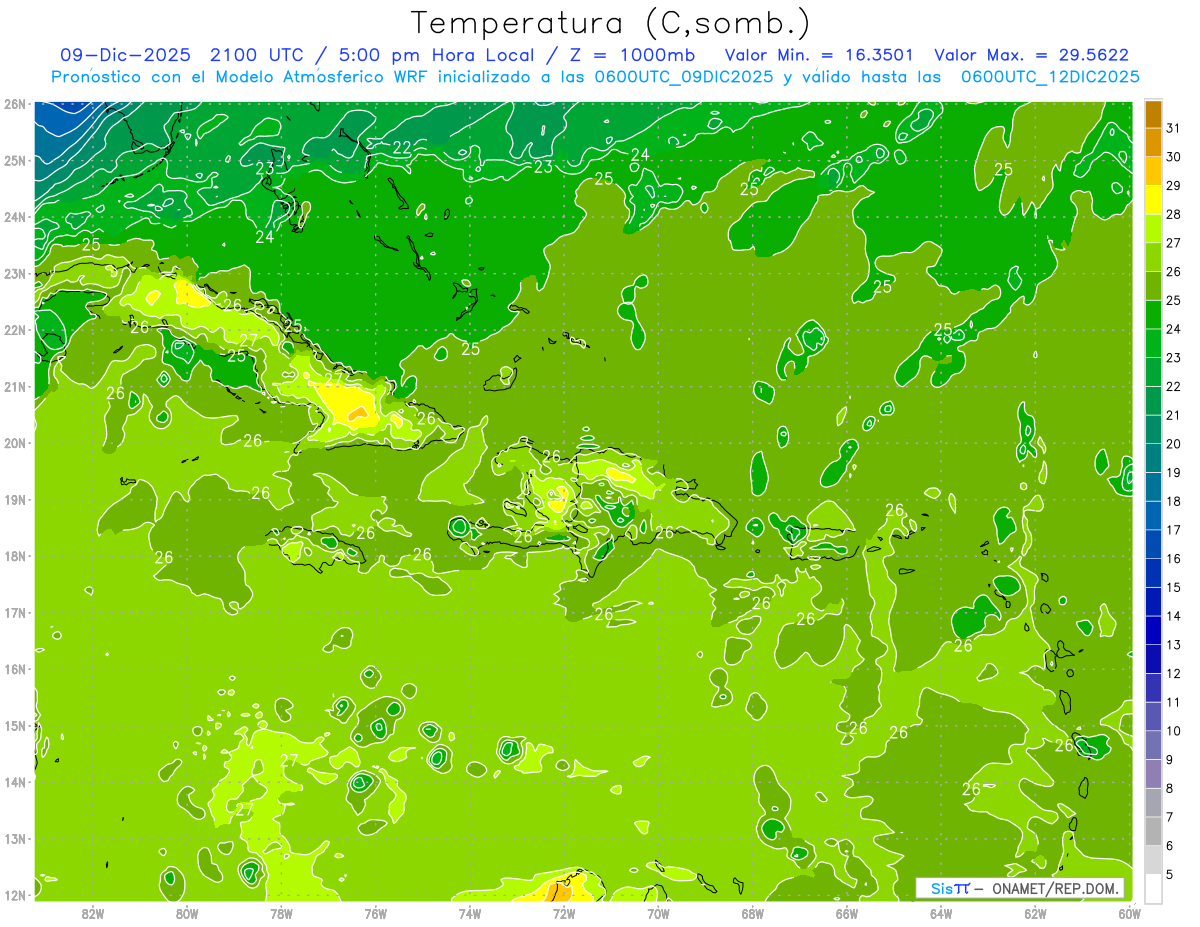1200x927 pixels.
Task: Click the "66W" longitude axis label
Action: pos(847,913)
